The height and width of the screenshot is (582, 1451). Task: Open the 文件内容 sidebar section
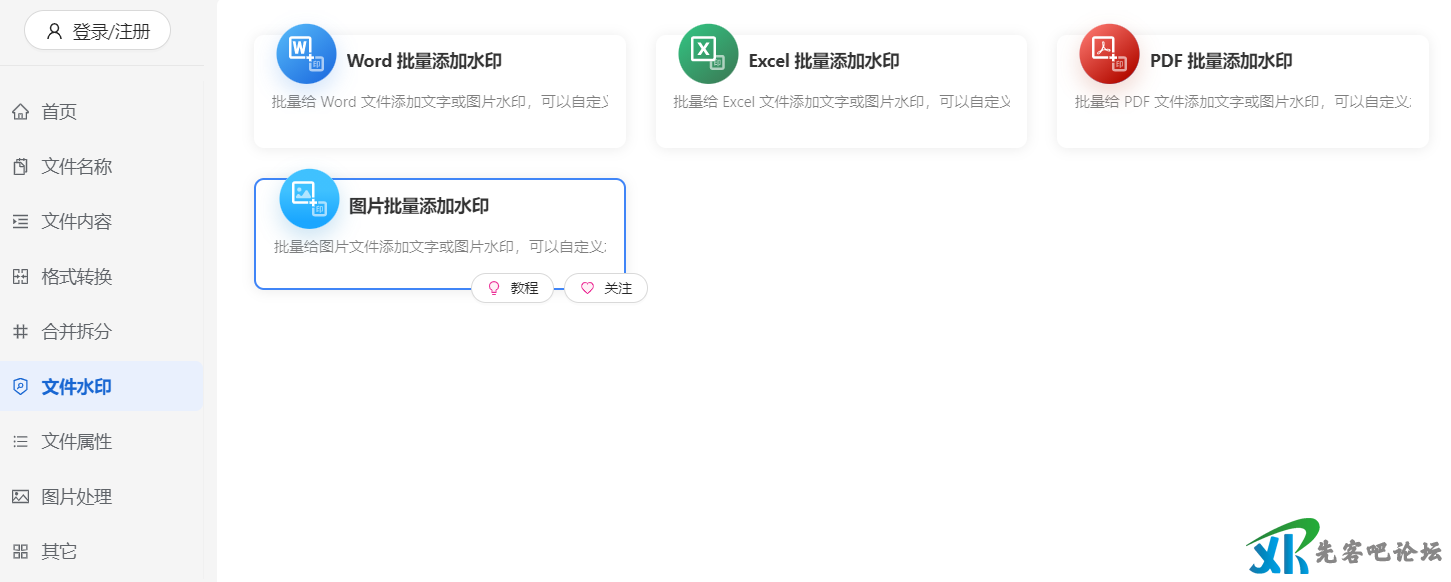click(x=76, y=222)
